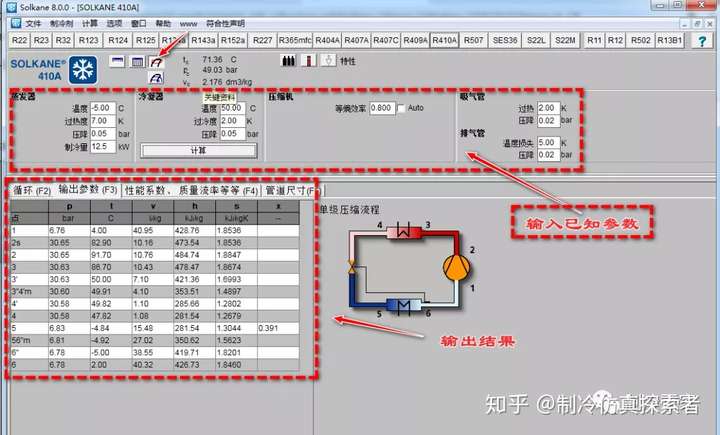Viewport: 720px width, 435px height.
Task: Select refrigerant R407A
Action: [x=357, y=40]
